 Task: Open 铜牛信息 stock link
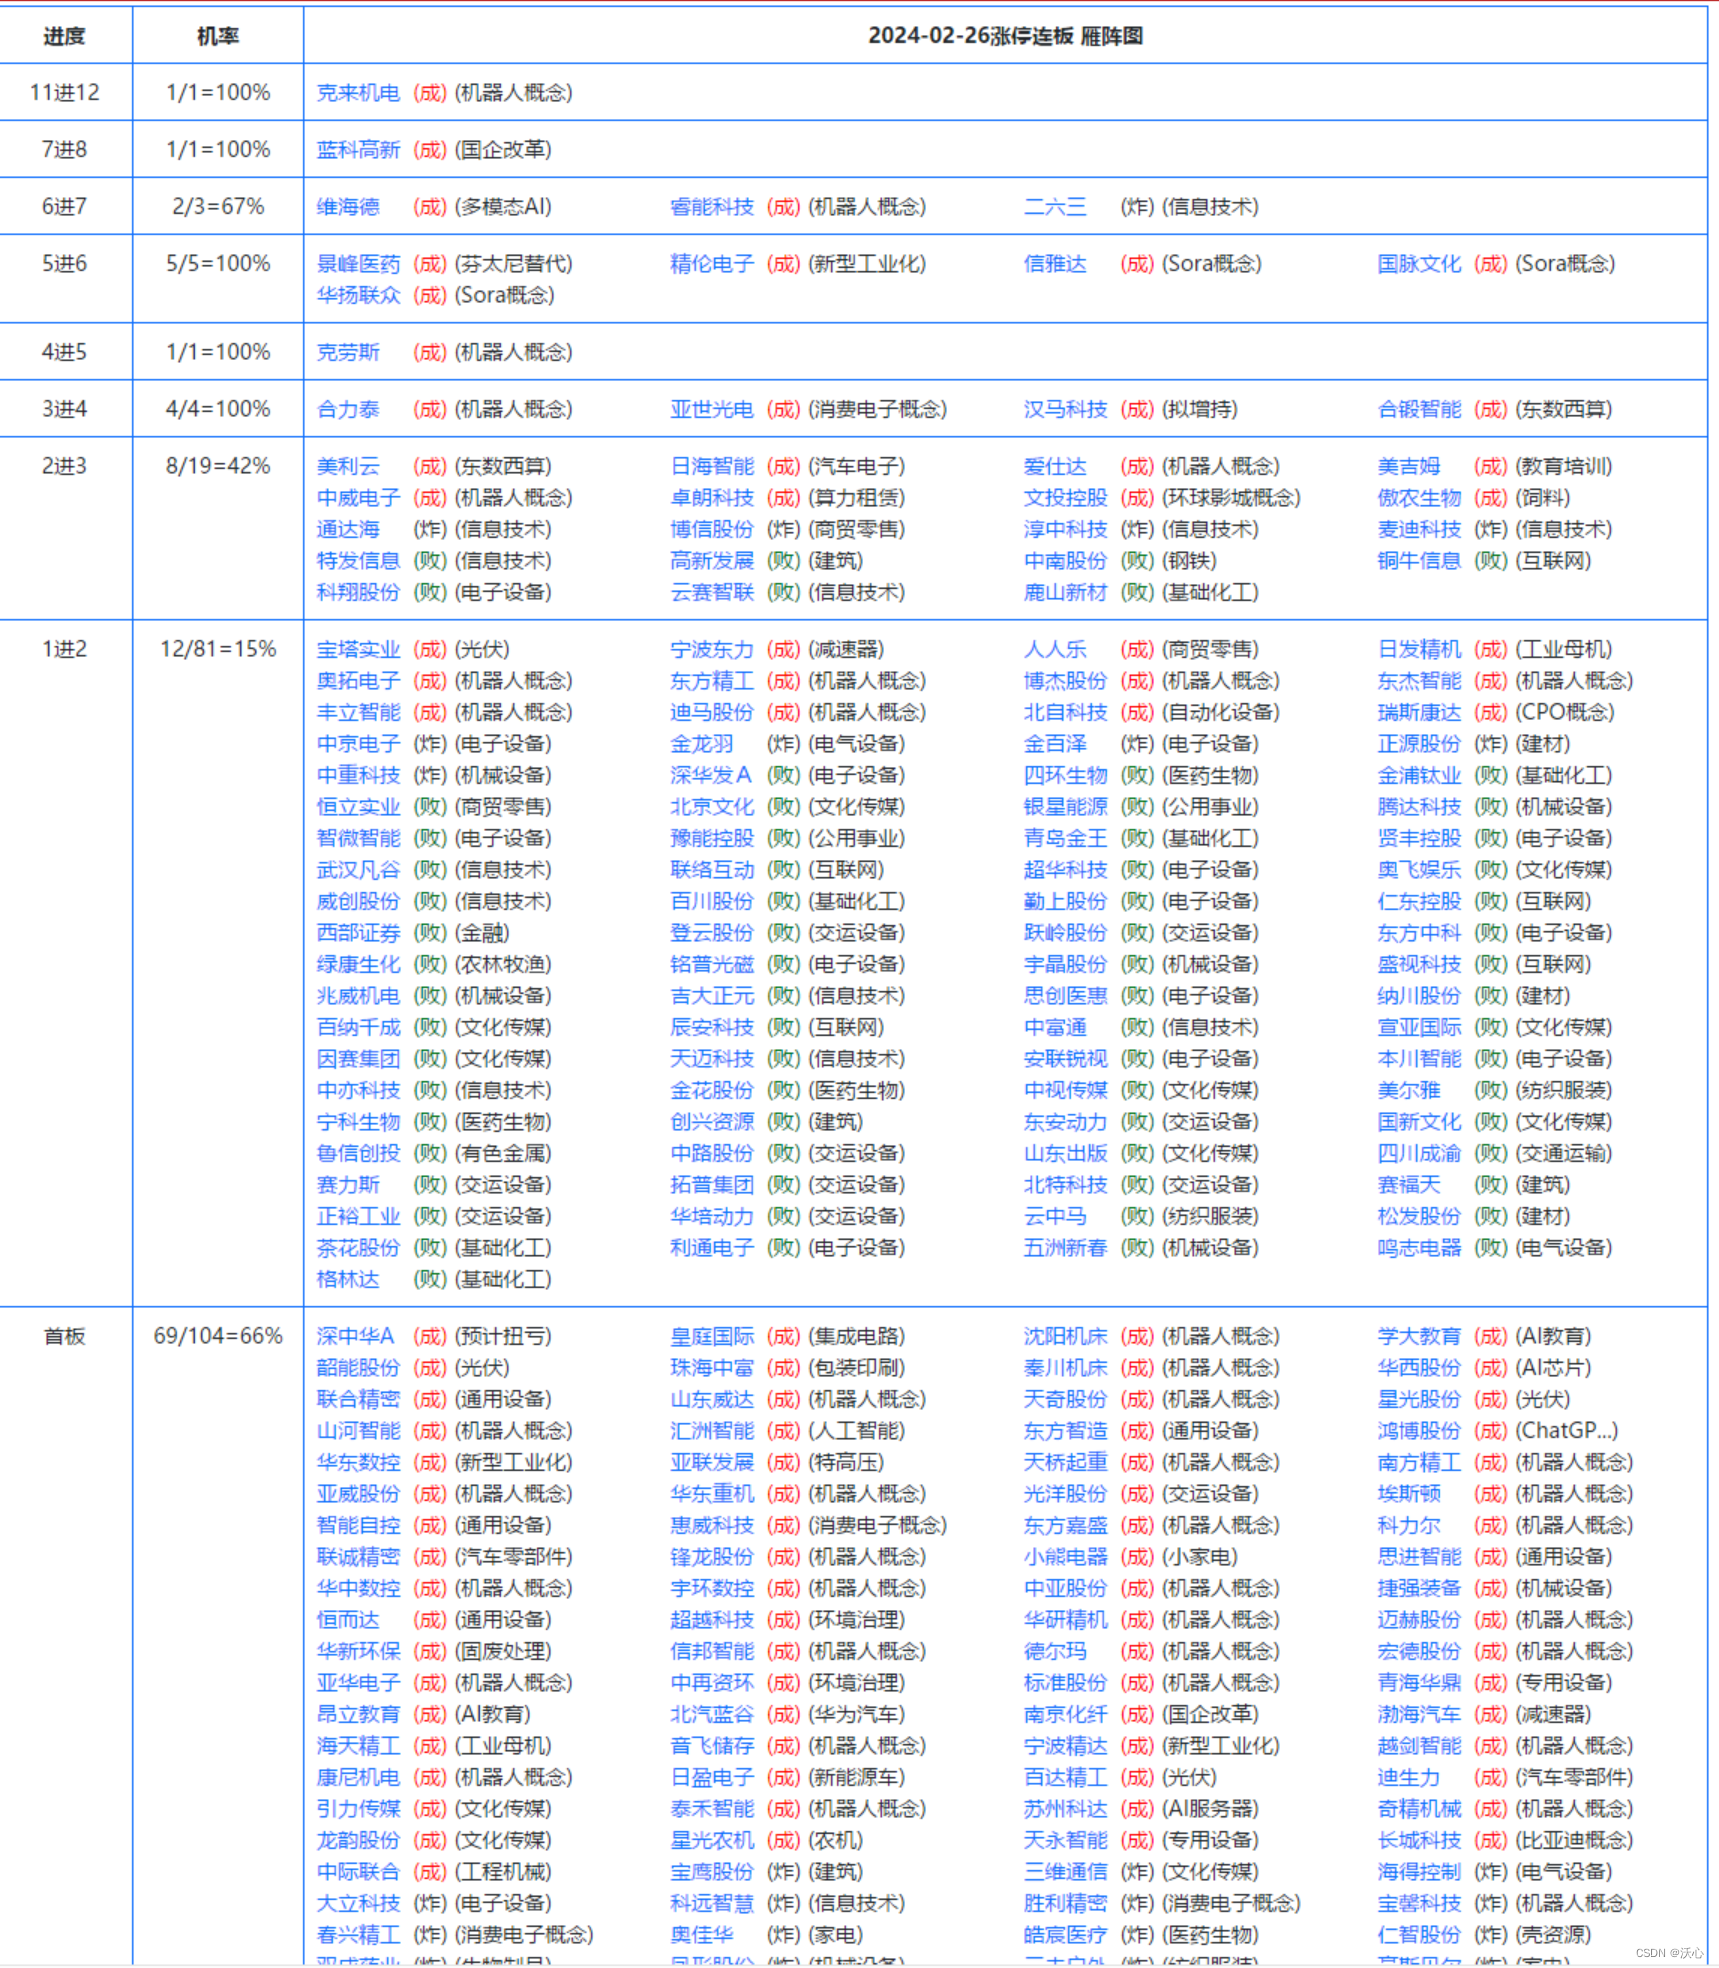[x=1419, y=561]
